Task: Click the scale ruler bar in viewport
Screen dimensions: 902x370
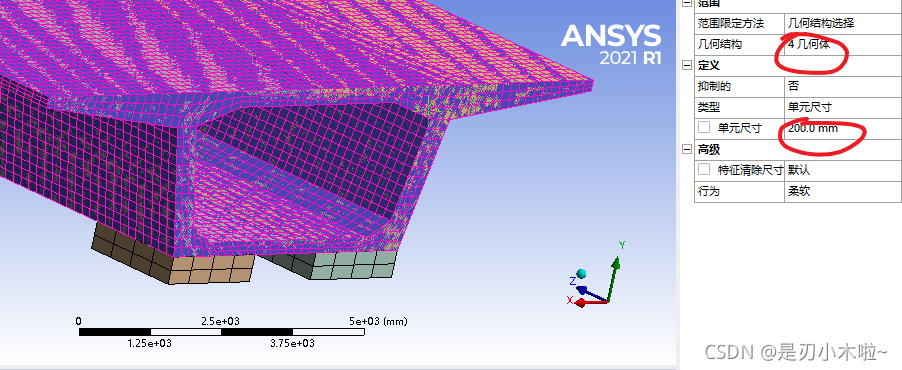Action: tap(221, 332)
